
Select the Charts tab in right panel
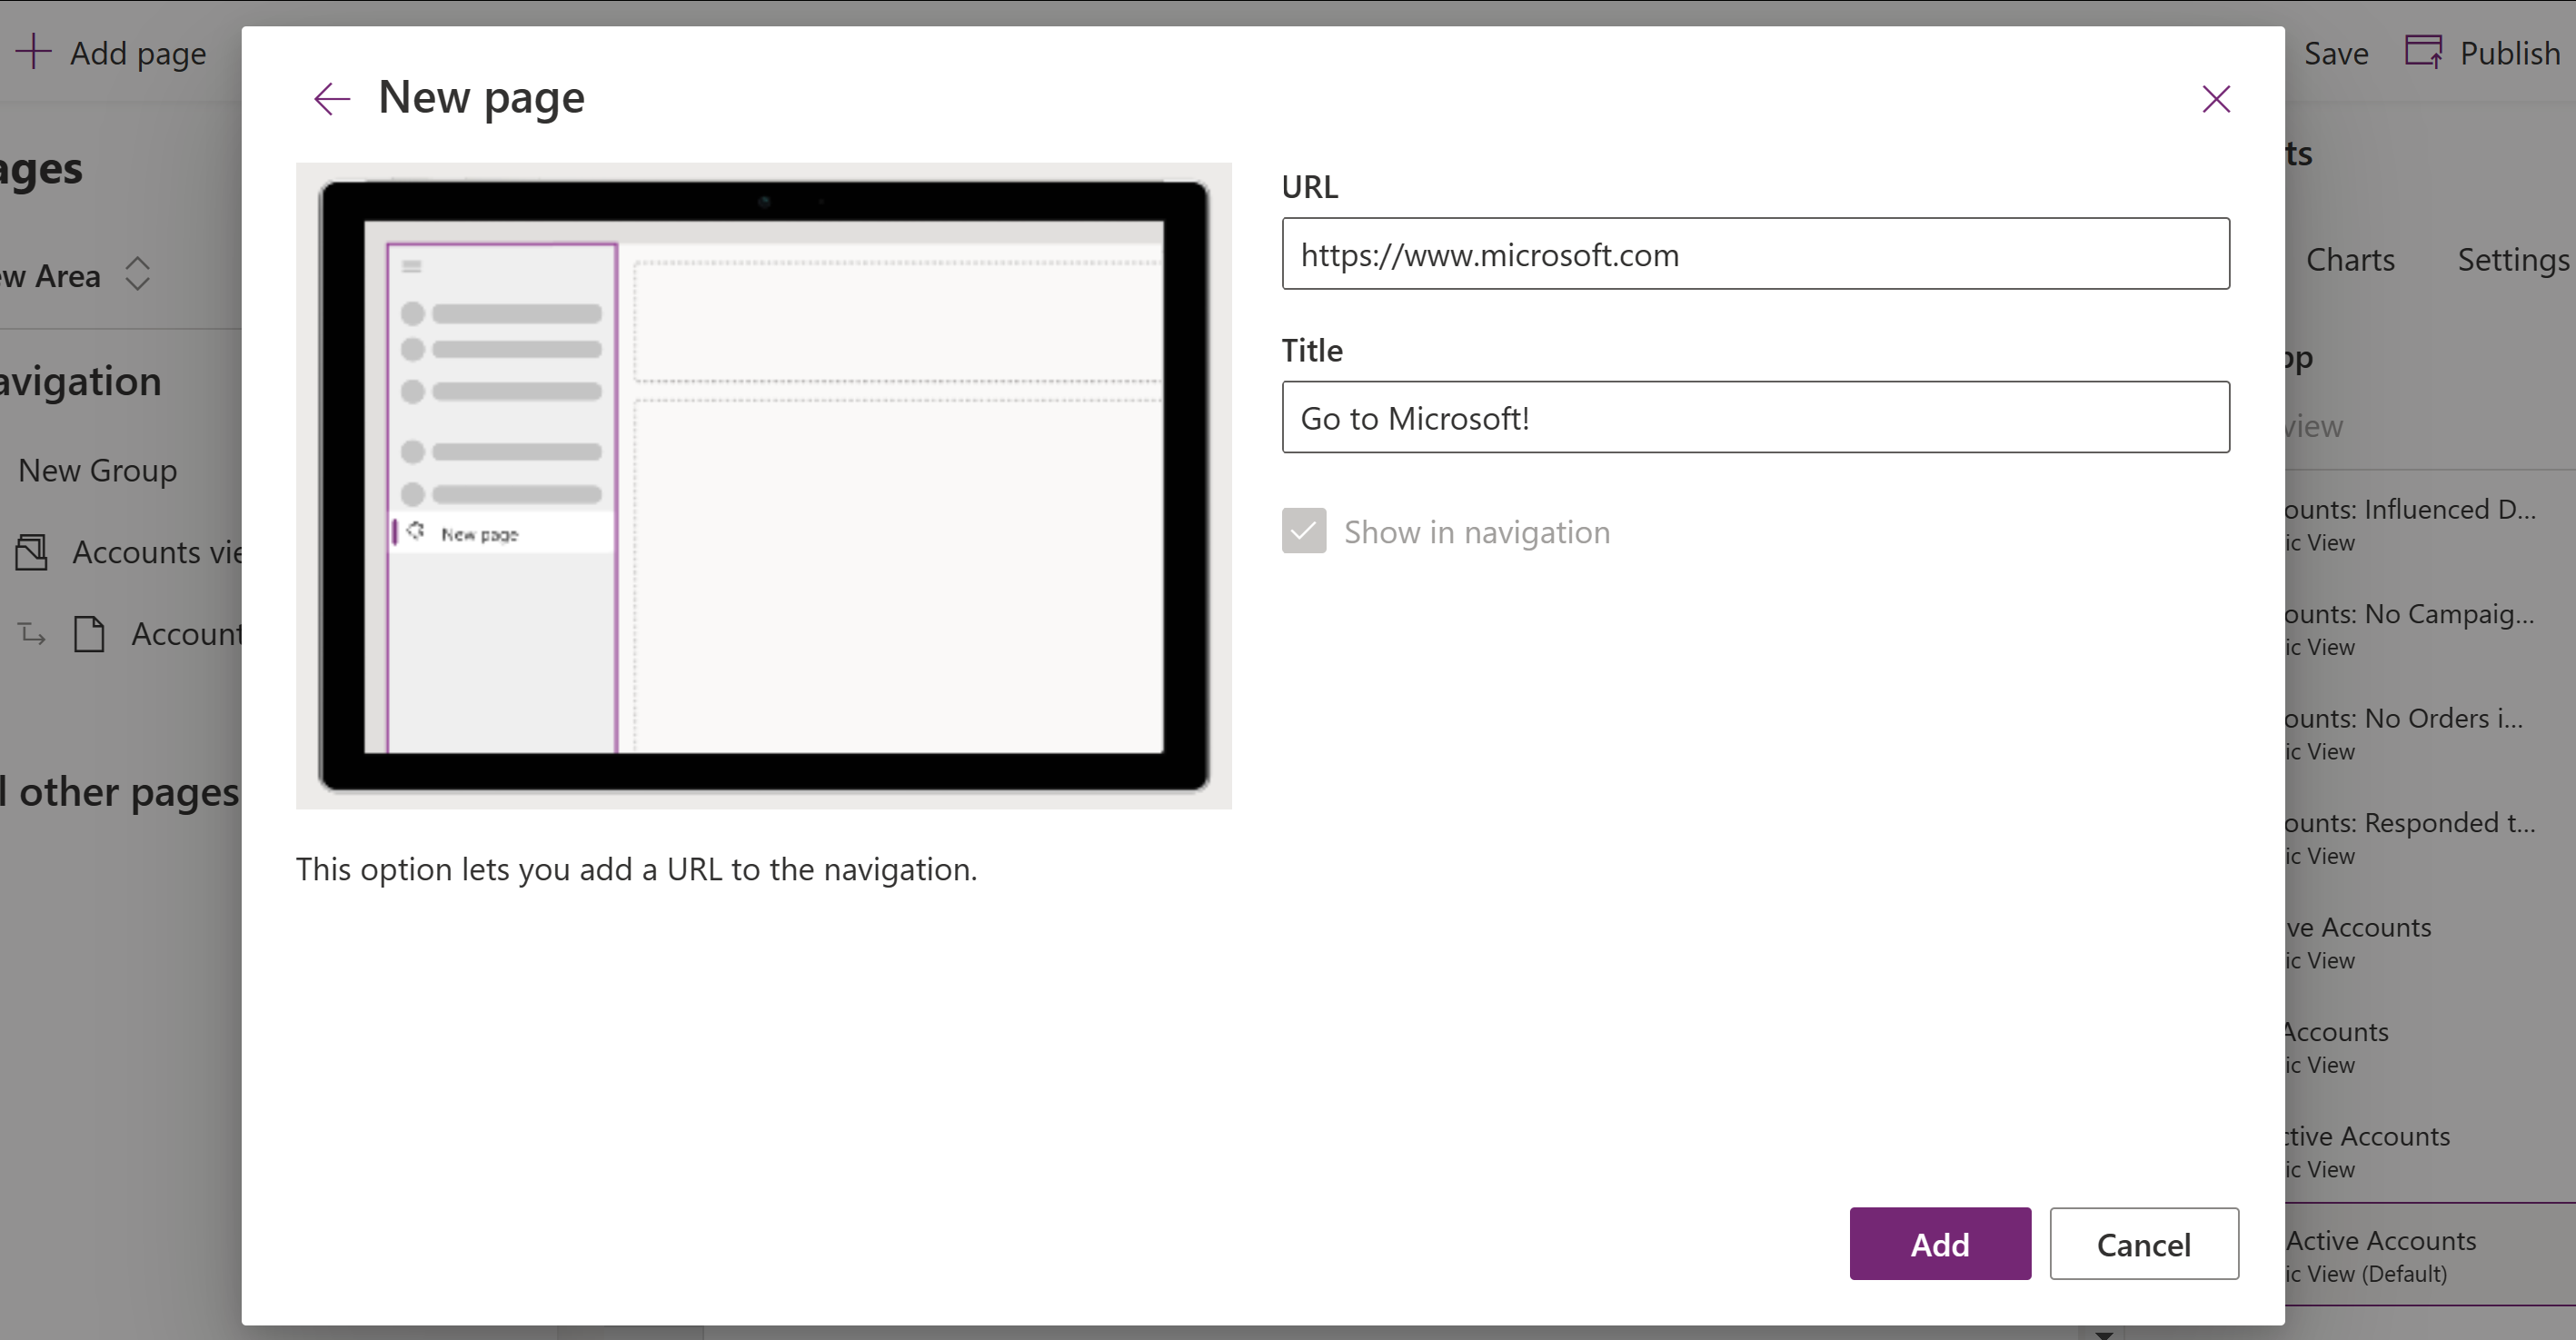coord(2354,259)
